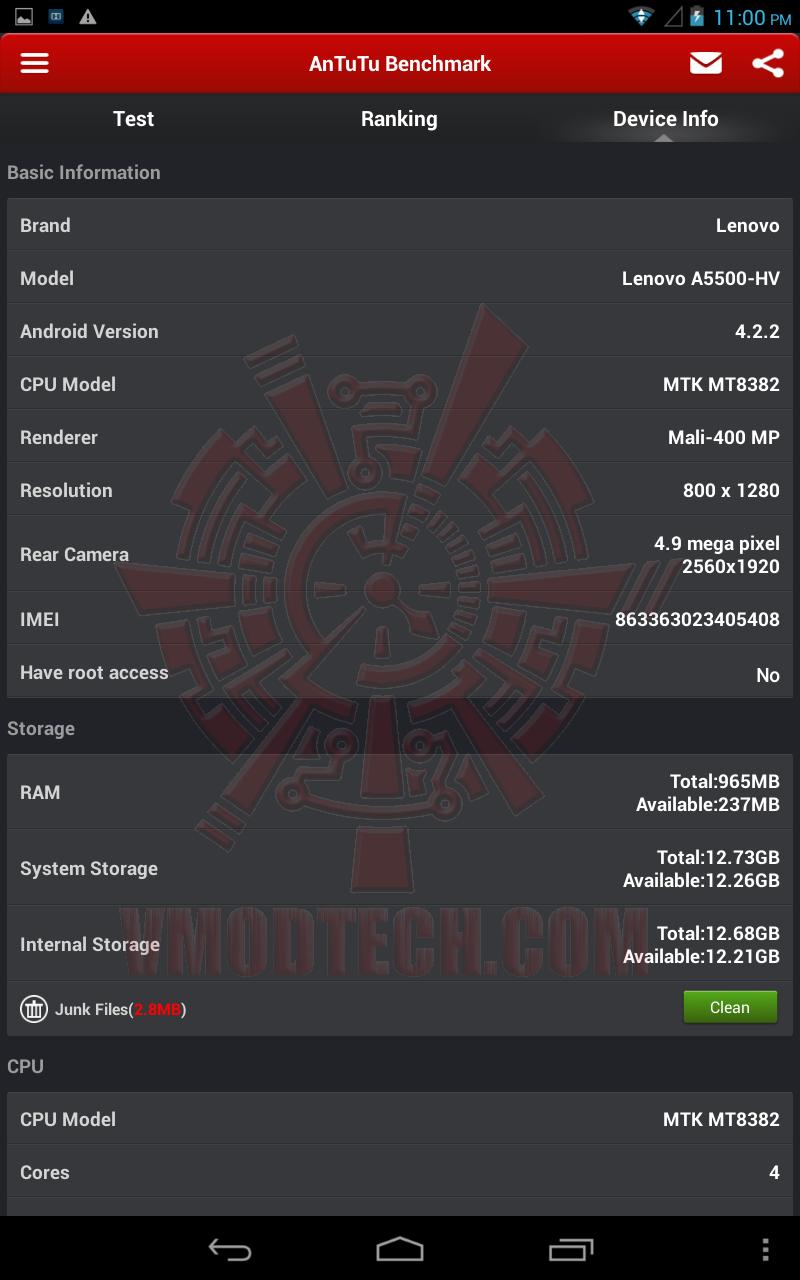Open the hamburger menu icon
This screenshot has height=1280, width=800.
click(35, 63)
